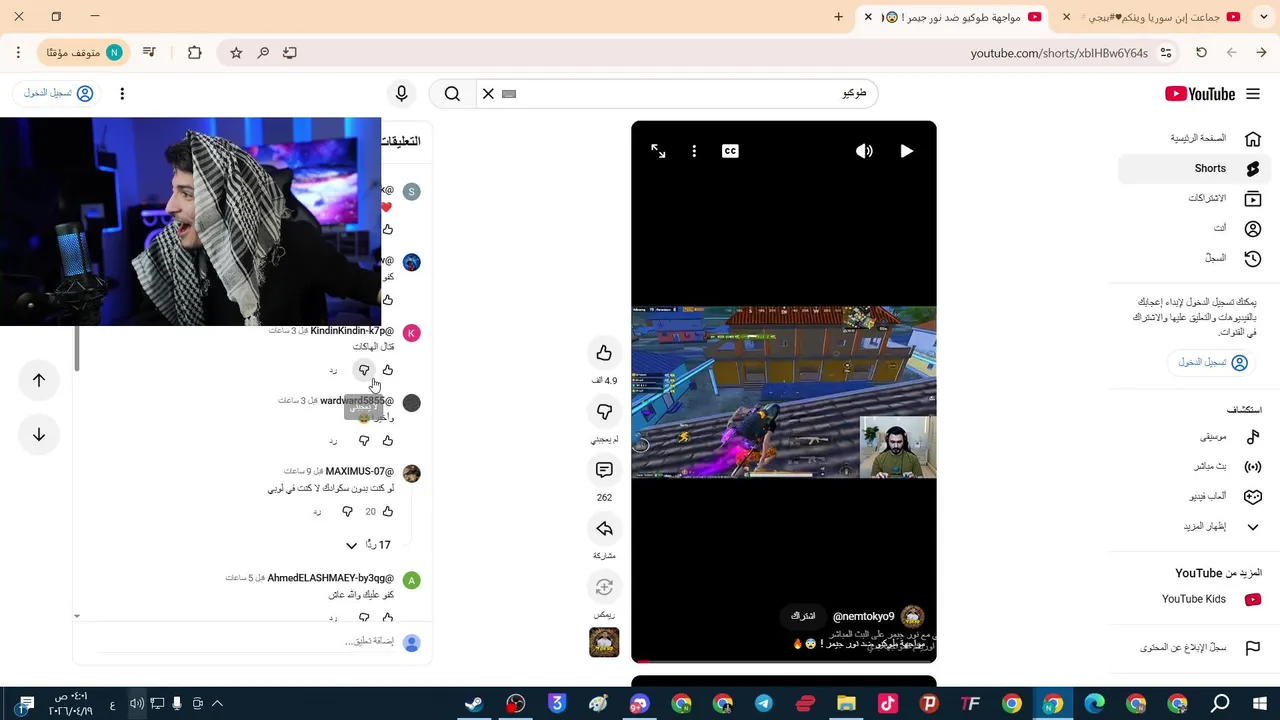Open the Short's more options menu
1280x720 pixels.
coord(694,151)
